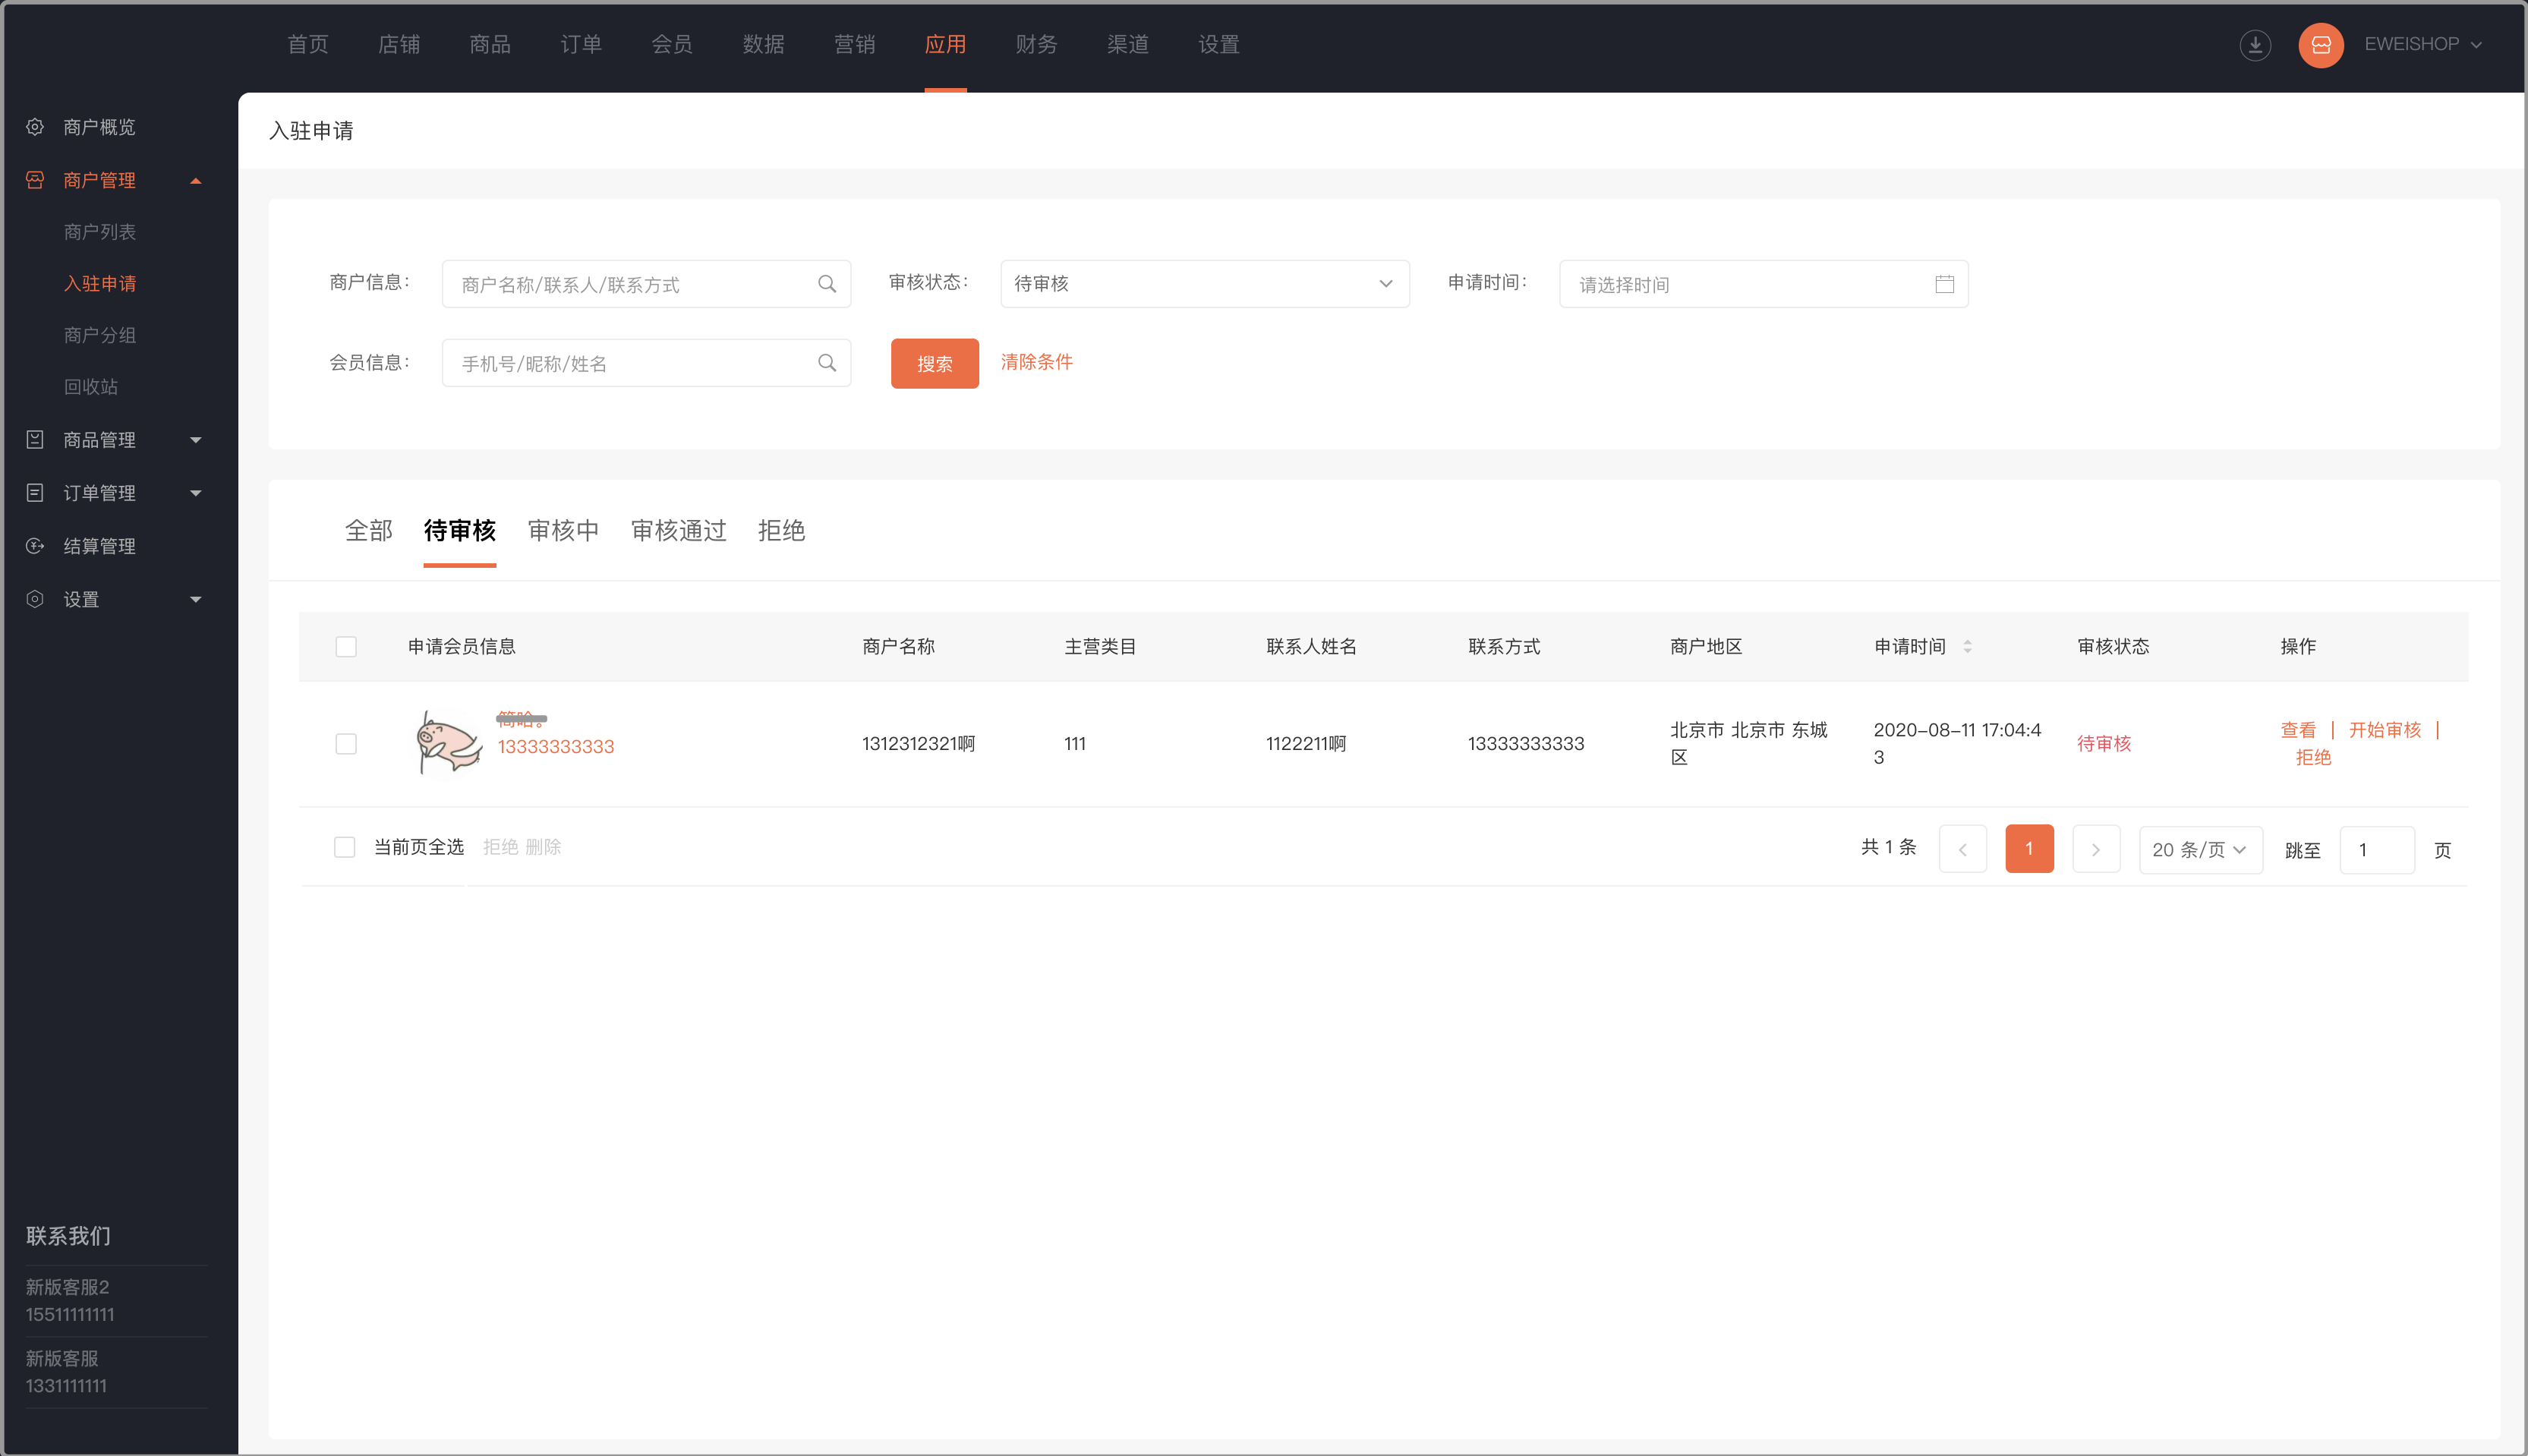2528x1456 pixels.
Task: Switch to the 待审核 tab
Action: coord(459,530)
